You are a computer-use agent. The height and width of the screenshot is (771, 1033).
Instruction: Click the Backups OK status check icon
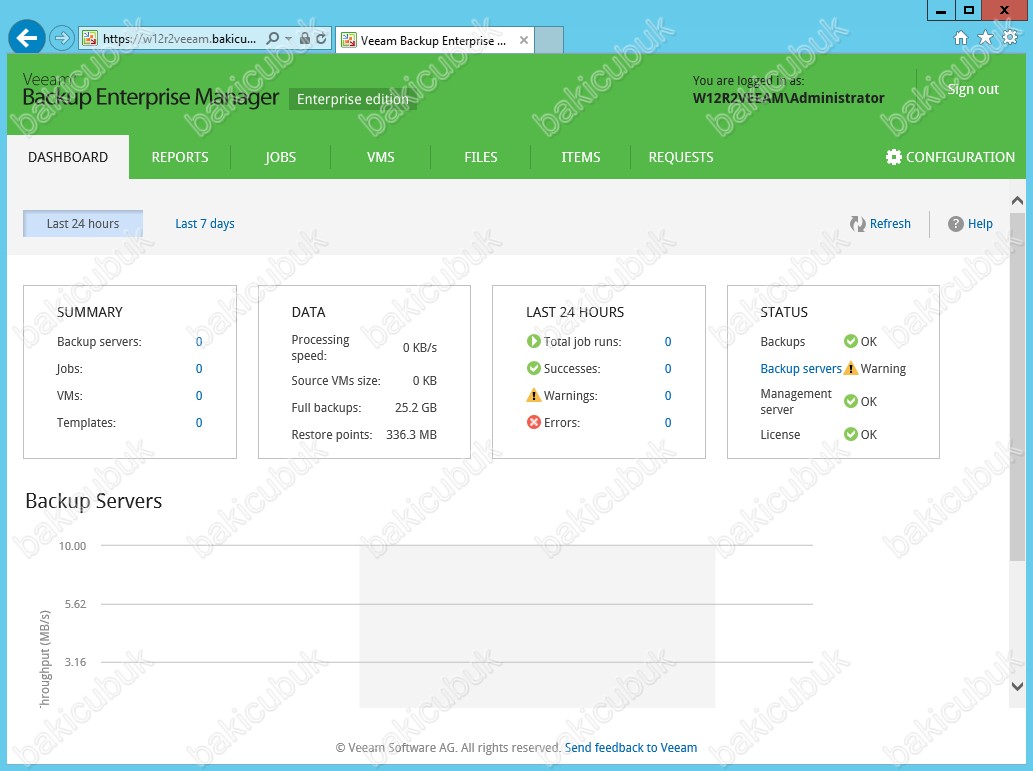click(x=851, y=341)
